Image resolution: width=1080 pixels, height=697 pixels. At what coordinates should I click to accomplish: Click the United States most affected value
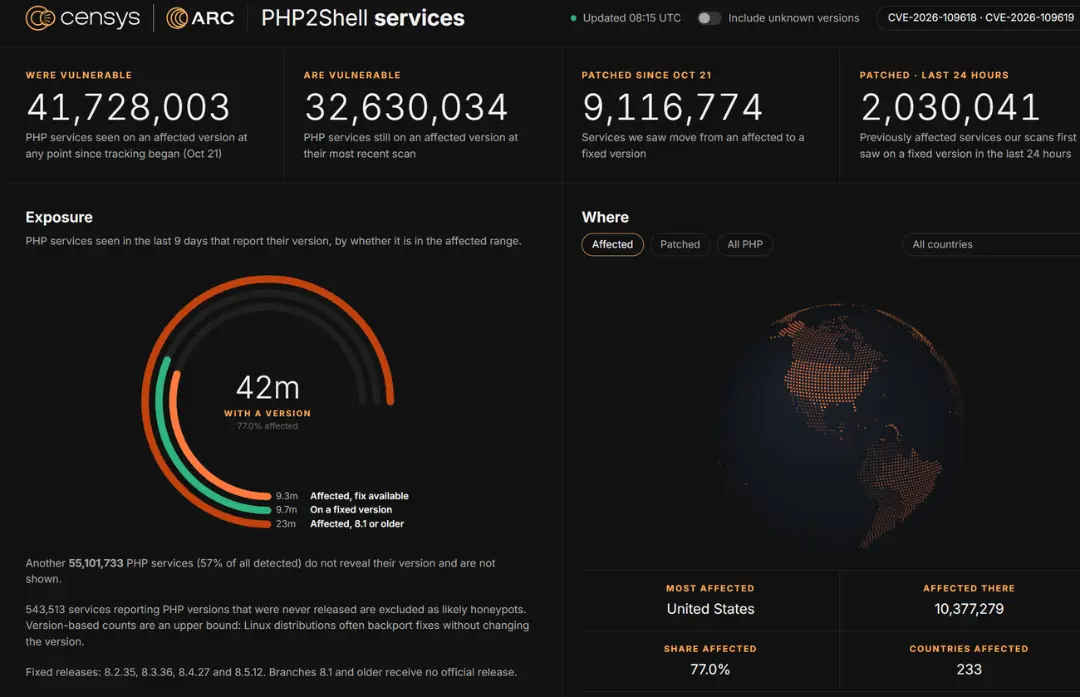(710, 609)
